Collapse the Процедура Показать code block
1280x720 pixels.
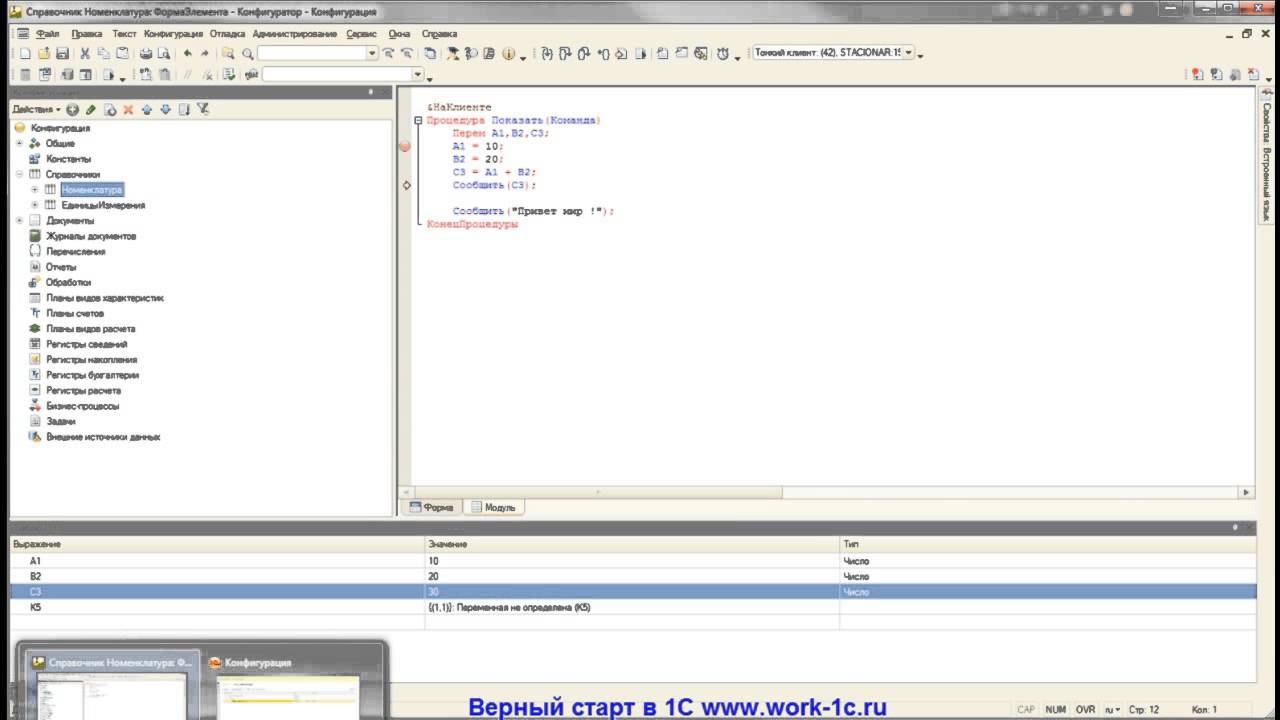pyautogui.click(x=419, y=120)
